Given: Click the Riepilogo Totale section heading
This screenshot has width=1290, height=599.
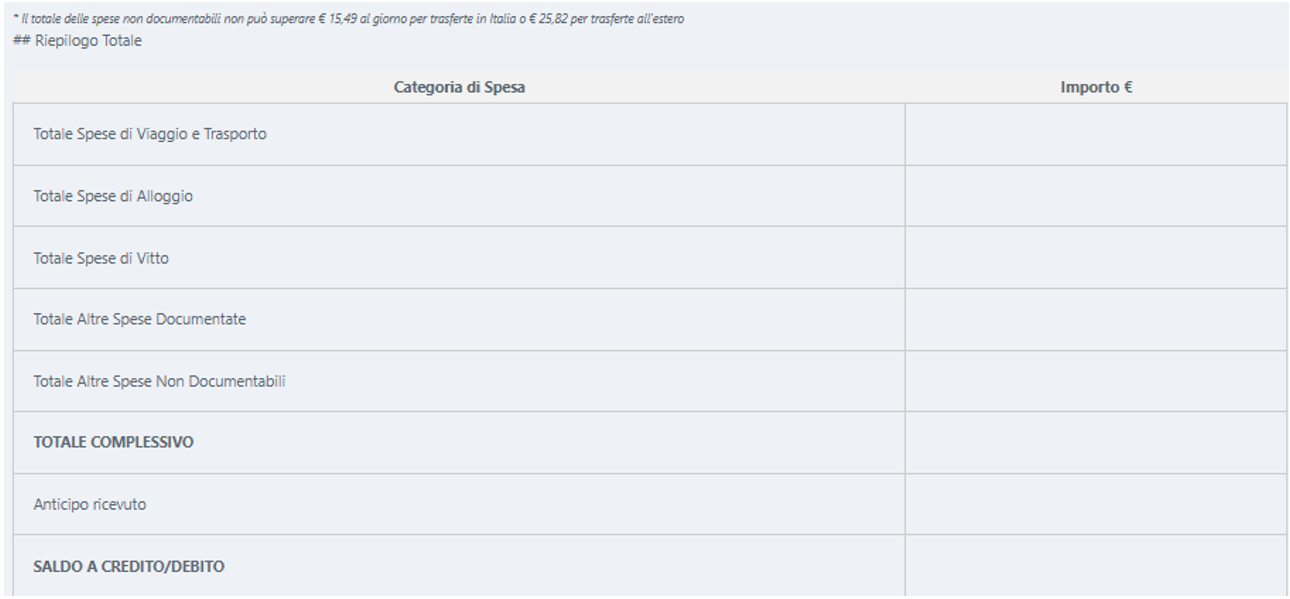Looking at the screenshot, I should 77,40.
